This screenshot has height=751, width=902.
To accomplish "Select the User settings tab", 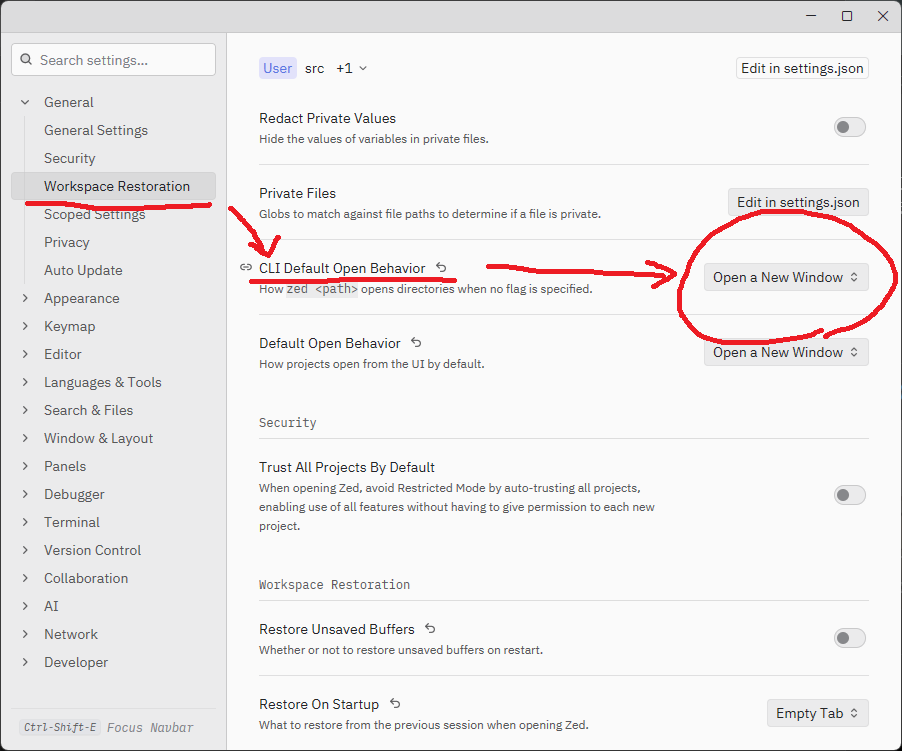I will 278,68.
